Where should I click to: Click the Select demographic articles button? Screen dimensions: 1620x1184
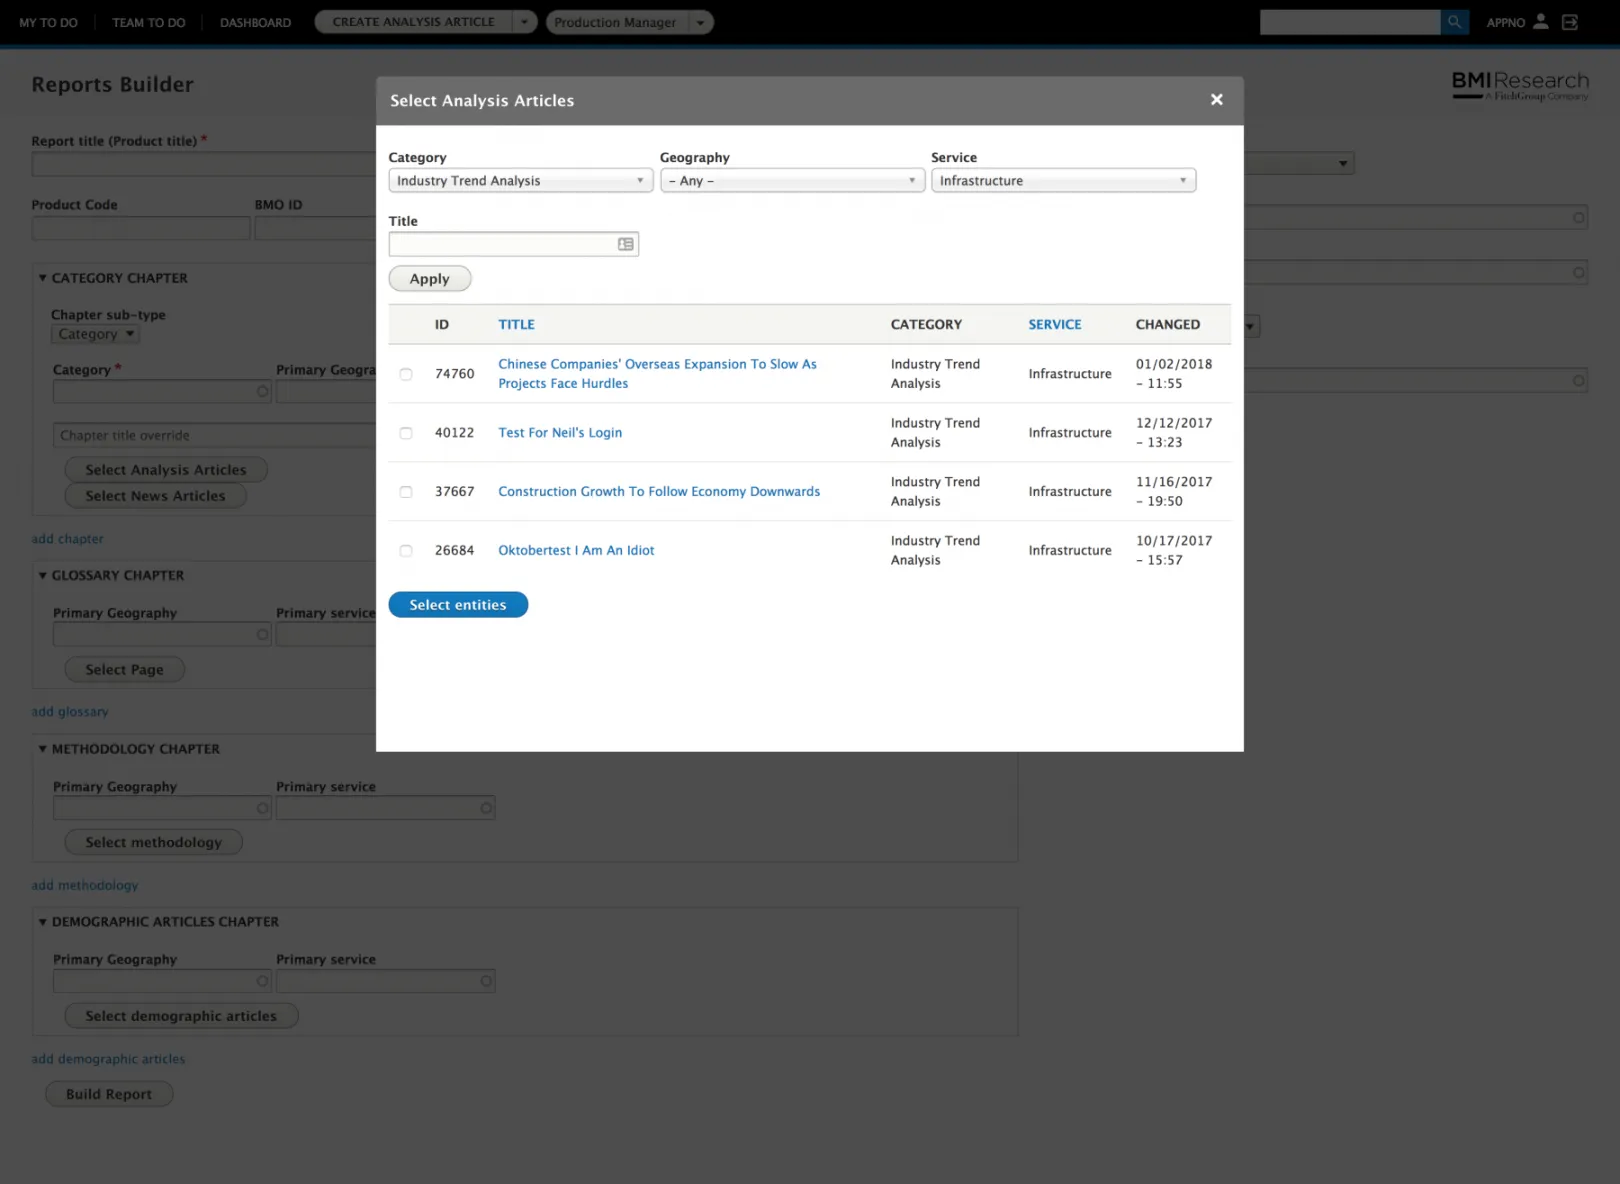tap(181, 1016)
